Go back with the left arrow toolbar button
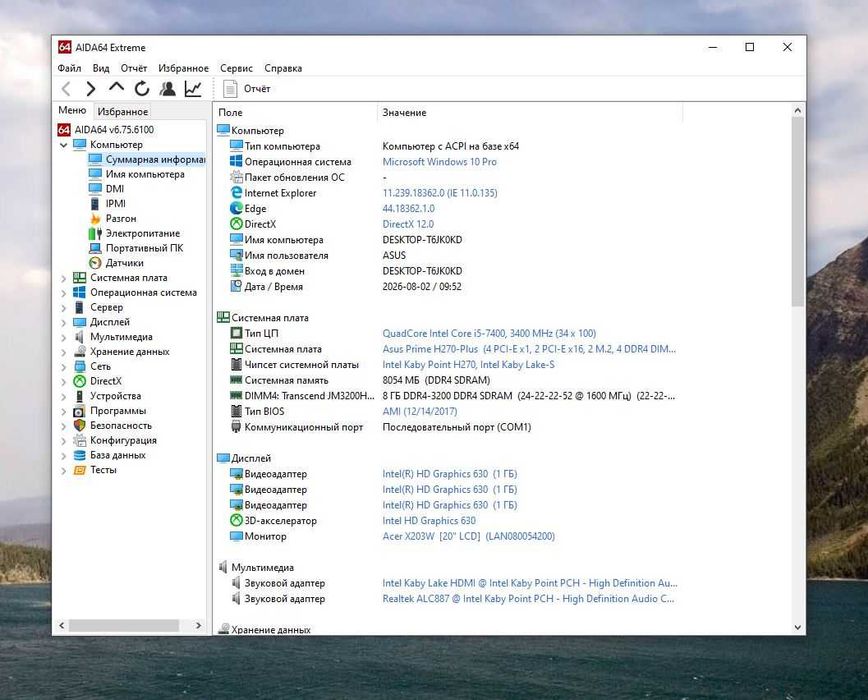The height and width of the screenshot is (700, 868). tap(66, 89)
